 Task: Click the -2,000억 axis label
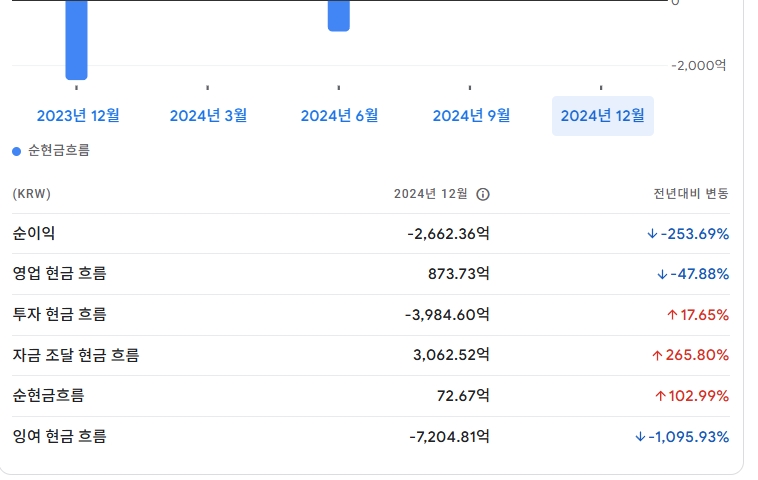click(x=699, y=65)
